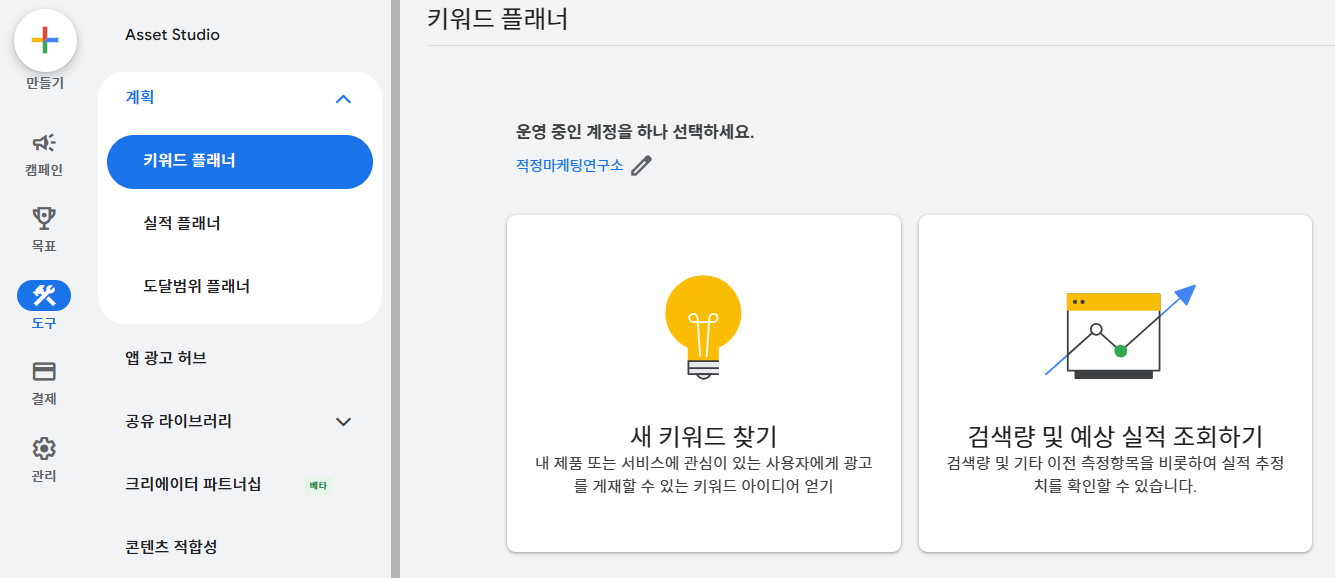Click the light bulb icon
This screenshot has width=1335, height=578.
tap(703, 324)
